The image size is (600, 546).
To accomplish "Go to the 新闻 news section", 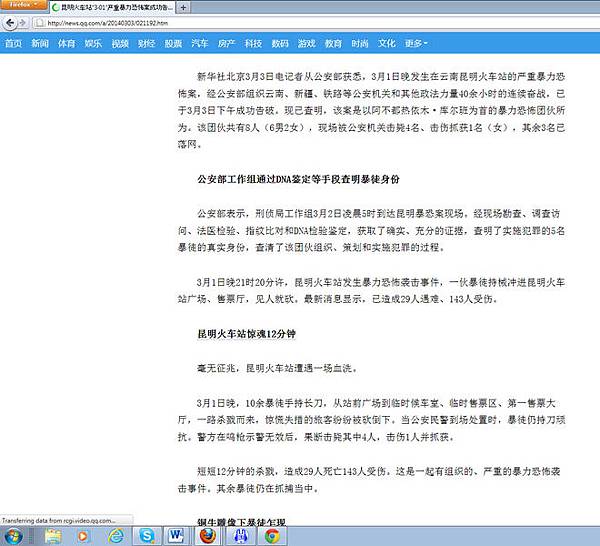I will pos(40,44).
